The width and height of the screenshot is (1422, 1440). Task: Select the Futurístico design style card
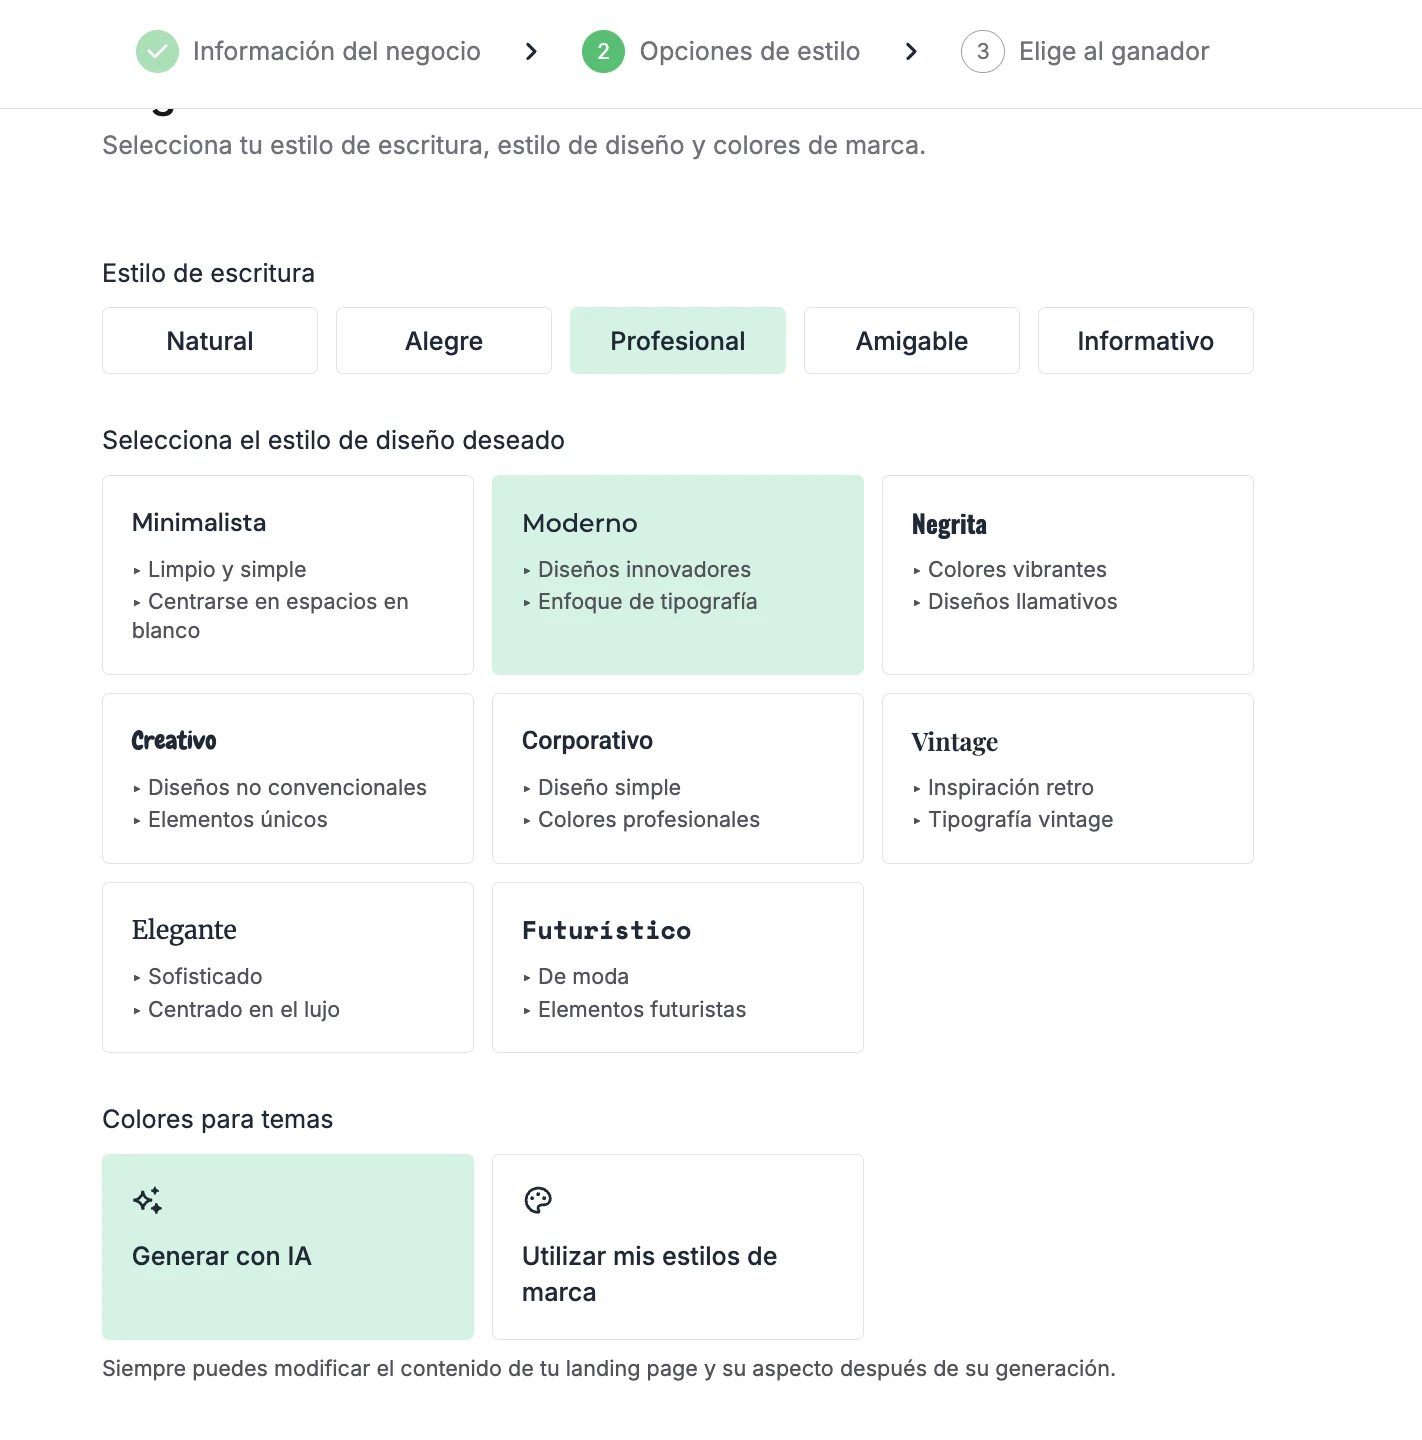677,967
